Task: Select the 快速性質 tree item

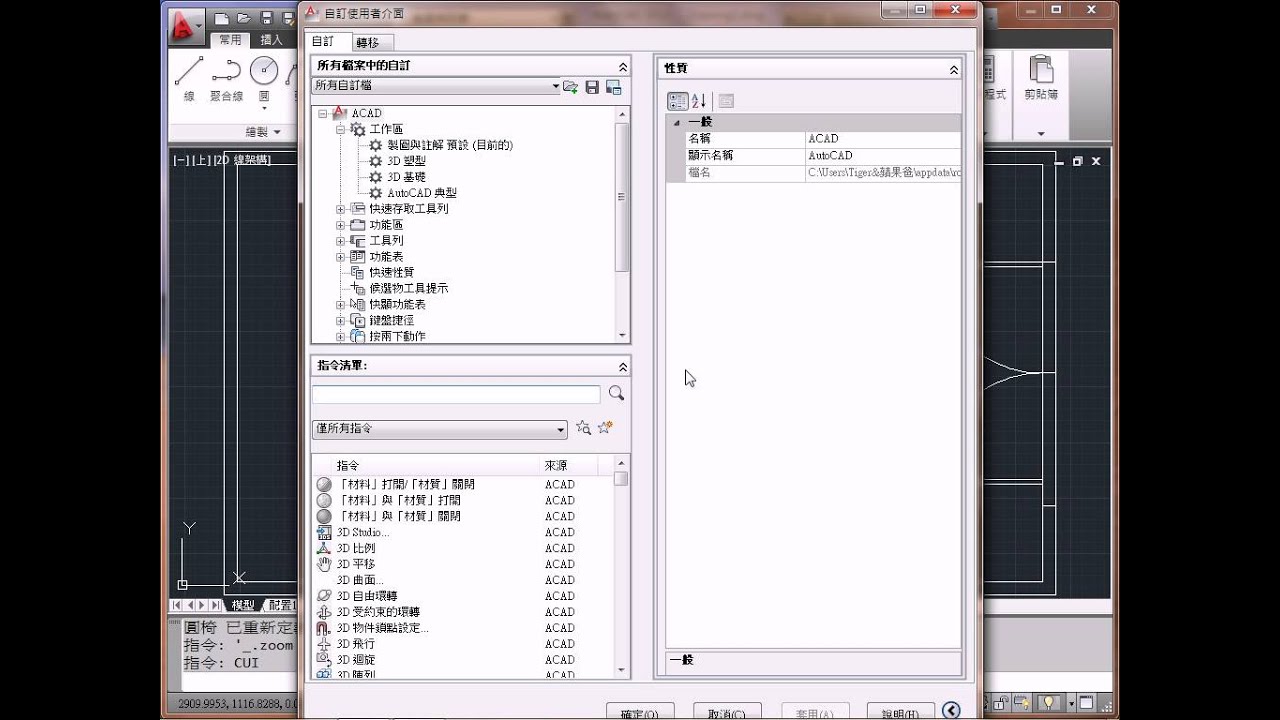Action: (391, 272)
